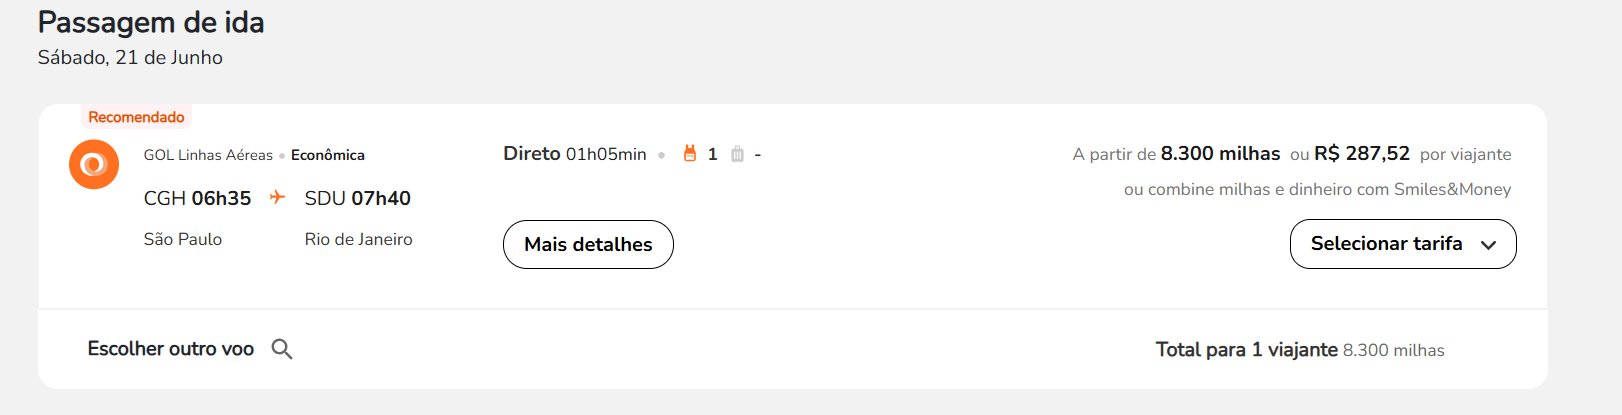Open the Selecionar tarifa dropdown
1622x415 pixels.
click(1403, 244)
